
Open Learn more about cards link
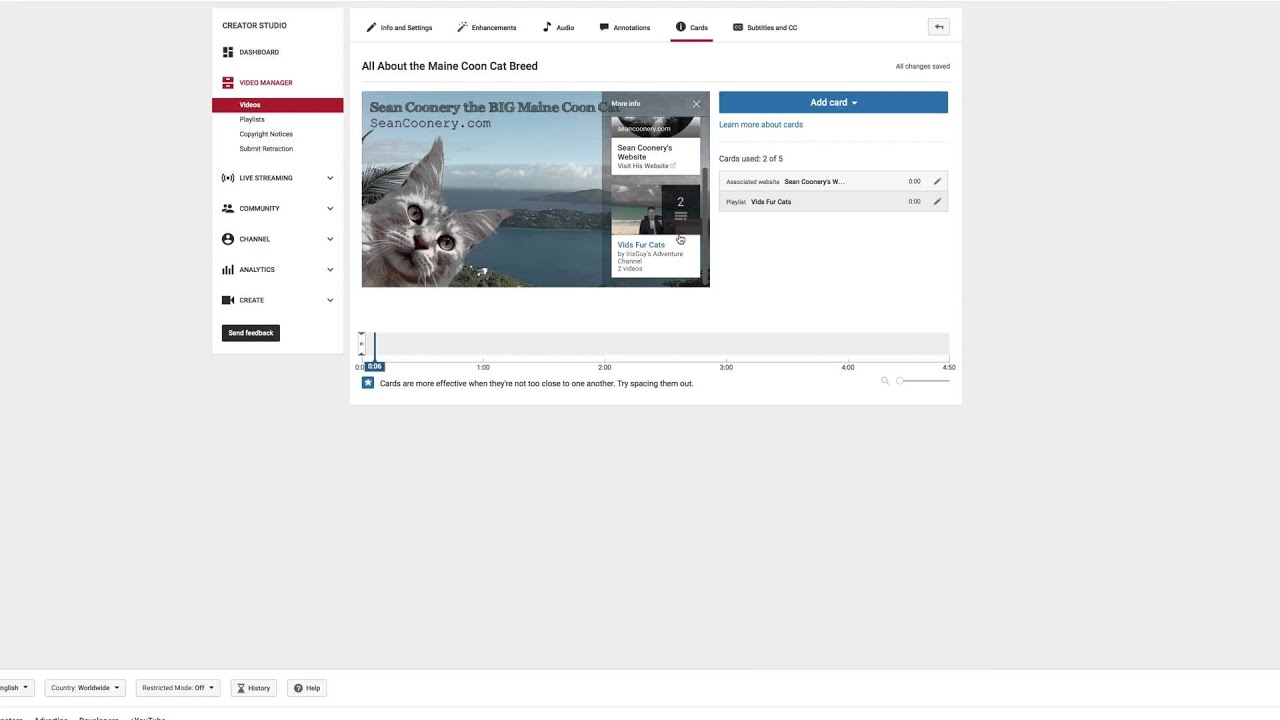(x=761, y=125)
